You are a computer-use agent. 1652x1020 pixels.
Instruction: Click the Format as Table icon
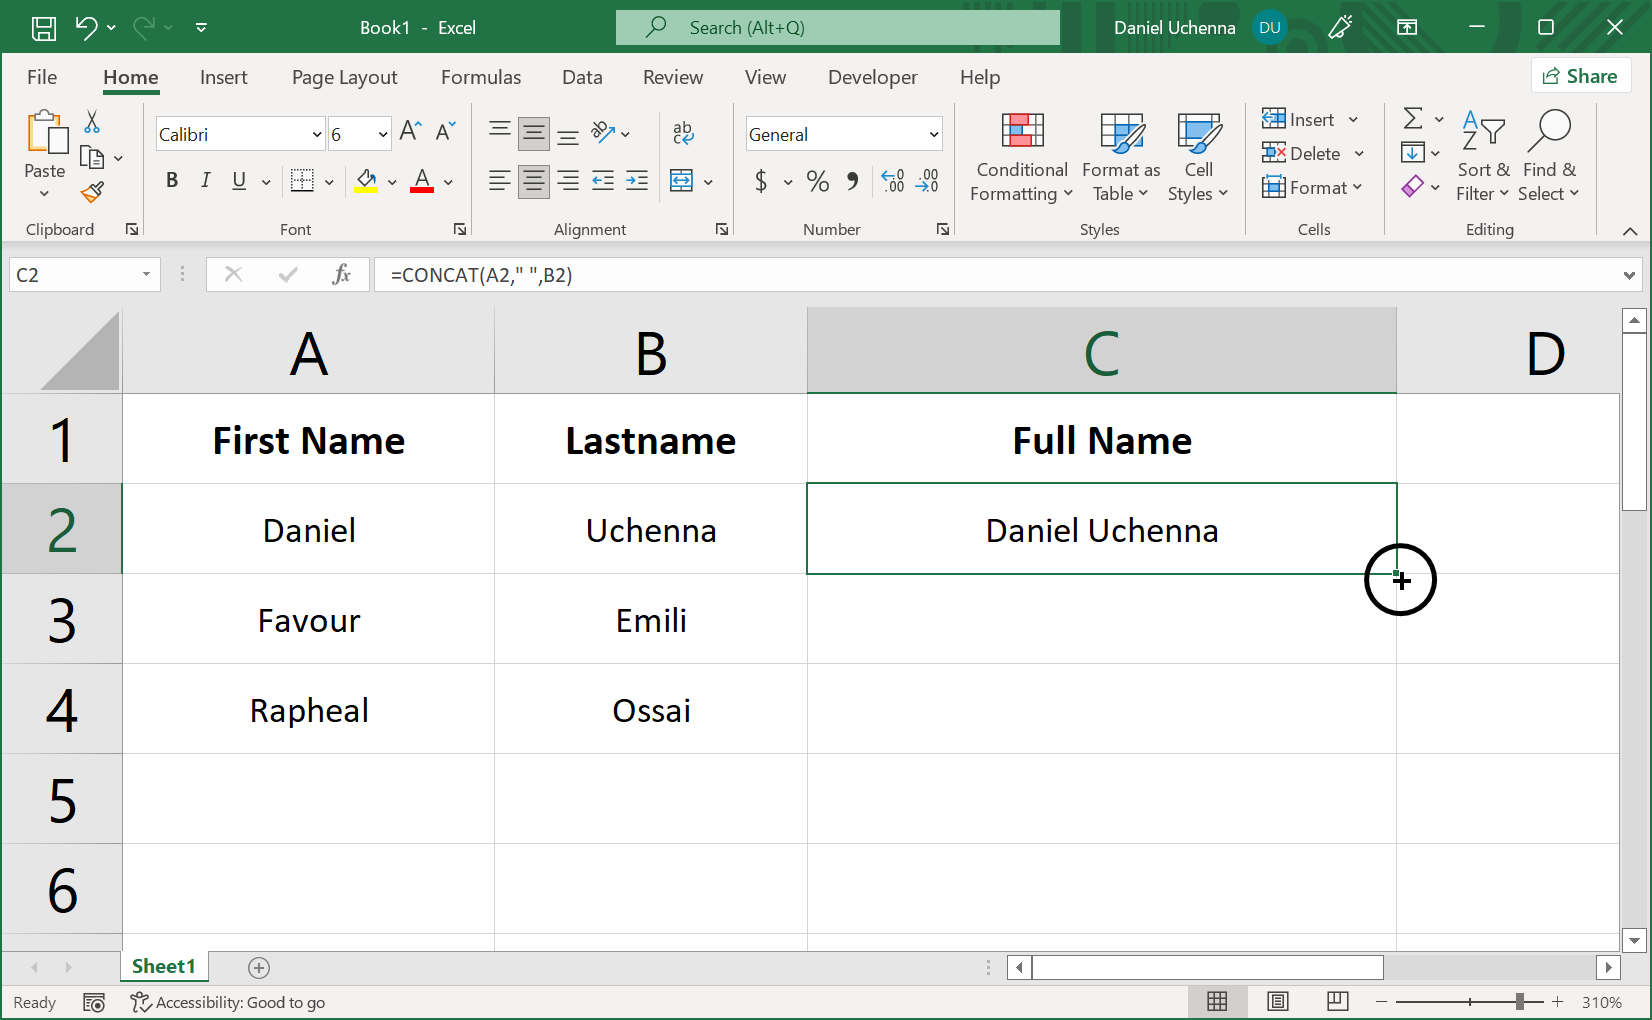1120,157
